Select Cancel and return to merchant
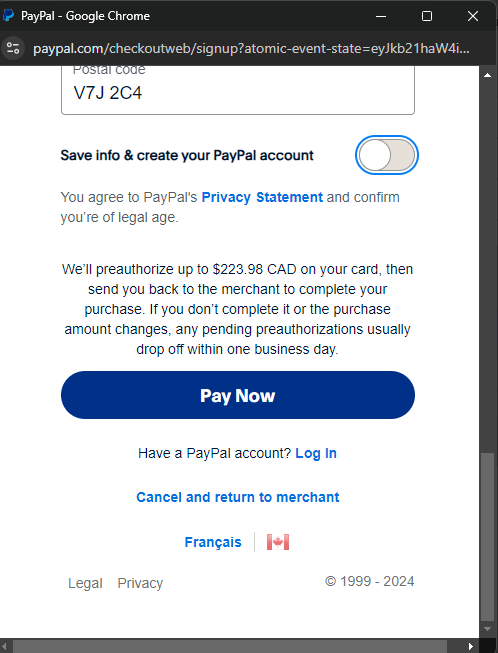This screenshot has height=653, width=498. pos(238,497)
